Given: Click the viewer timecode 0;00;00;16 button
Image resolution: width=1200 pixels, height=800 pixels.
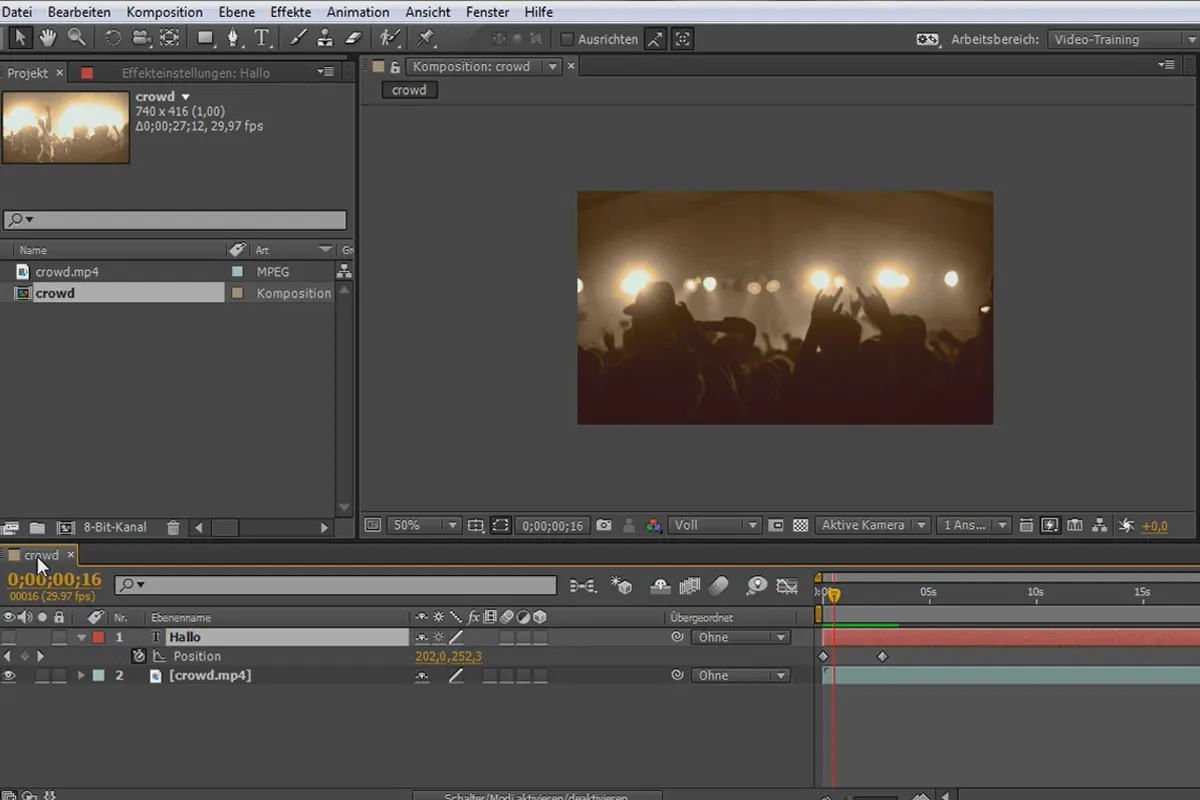Looking at the screenshot, I should pyautogui.click(x=553, y=525).
